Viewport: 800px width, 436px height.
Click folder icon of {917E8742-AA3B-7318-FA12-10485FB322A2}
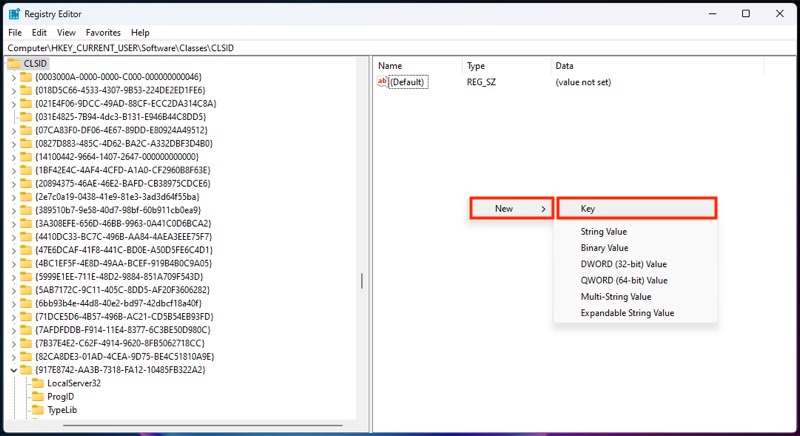(26, 370)
